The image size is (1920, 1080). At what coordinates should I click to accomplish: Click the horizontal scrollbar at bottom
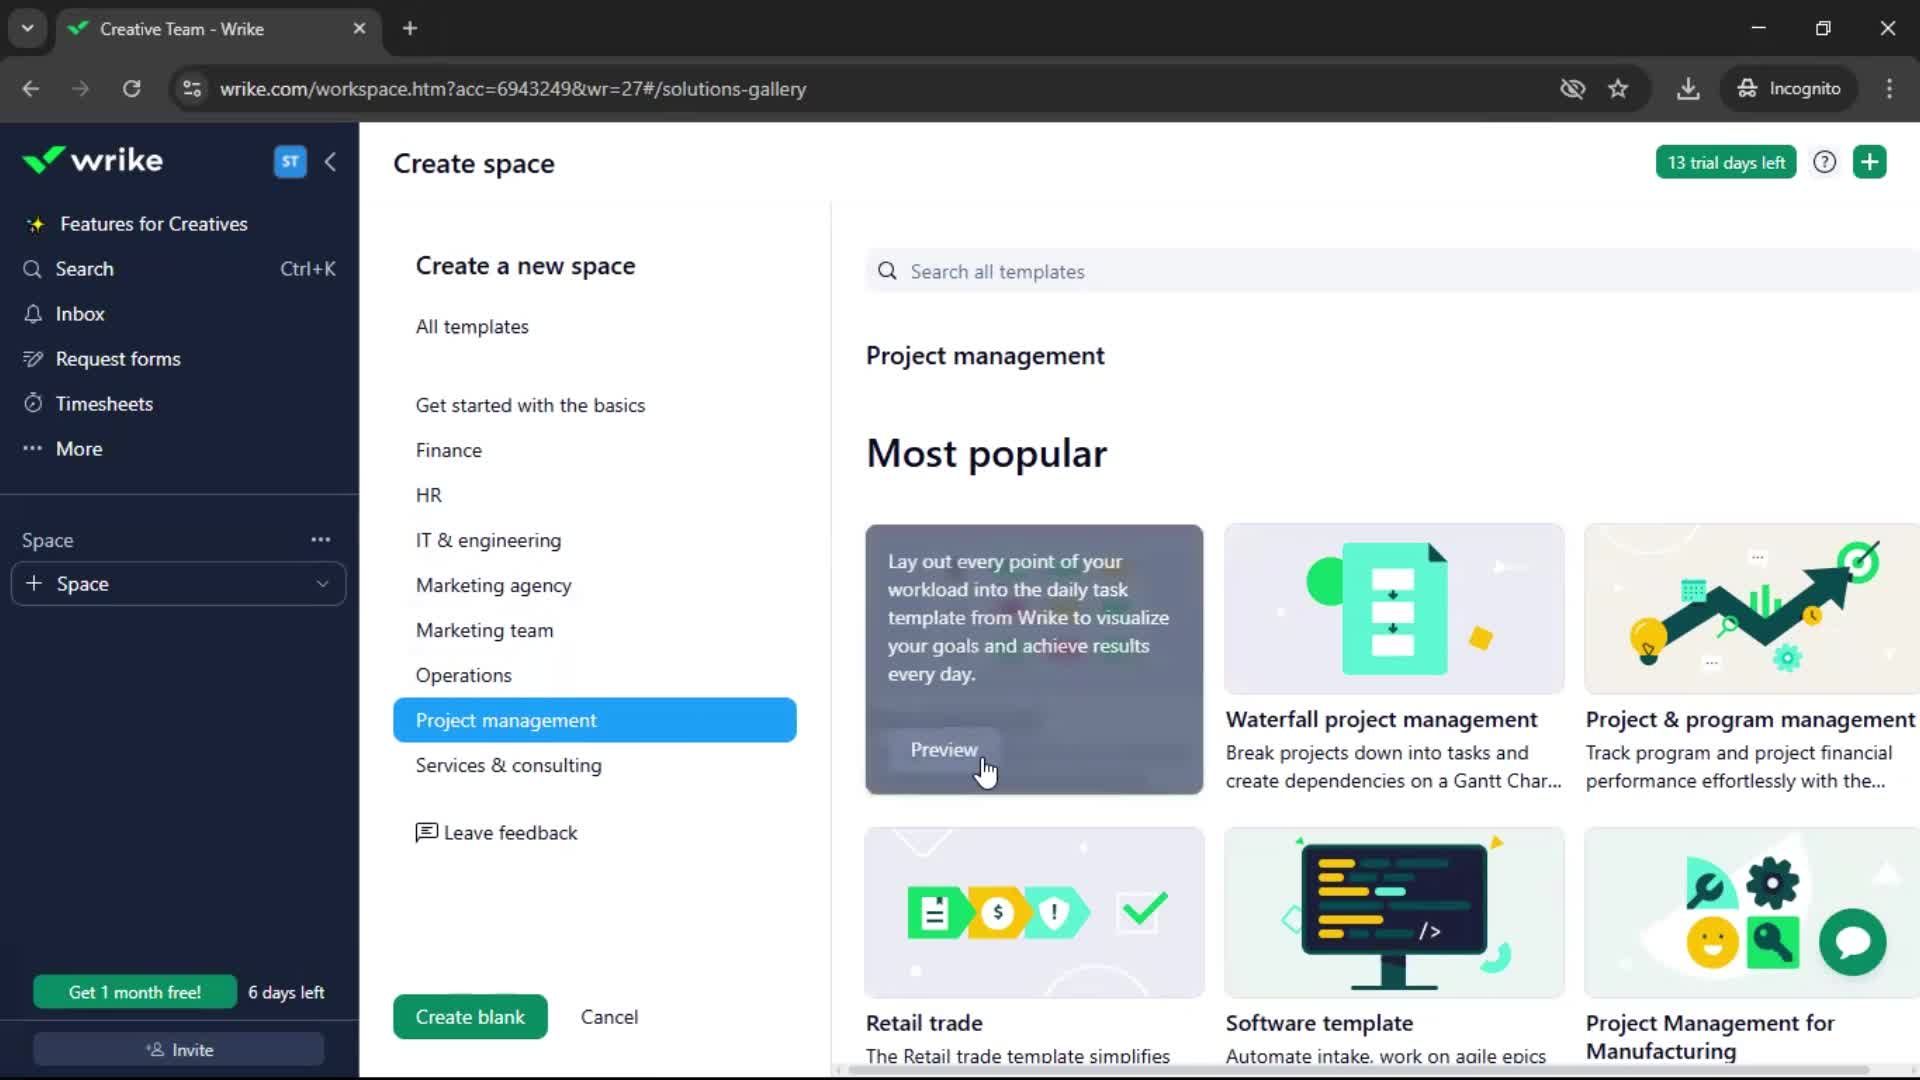[1358, 1070]
